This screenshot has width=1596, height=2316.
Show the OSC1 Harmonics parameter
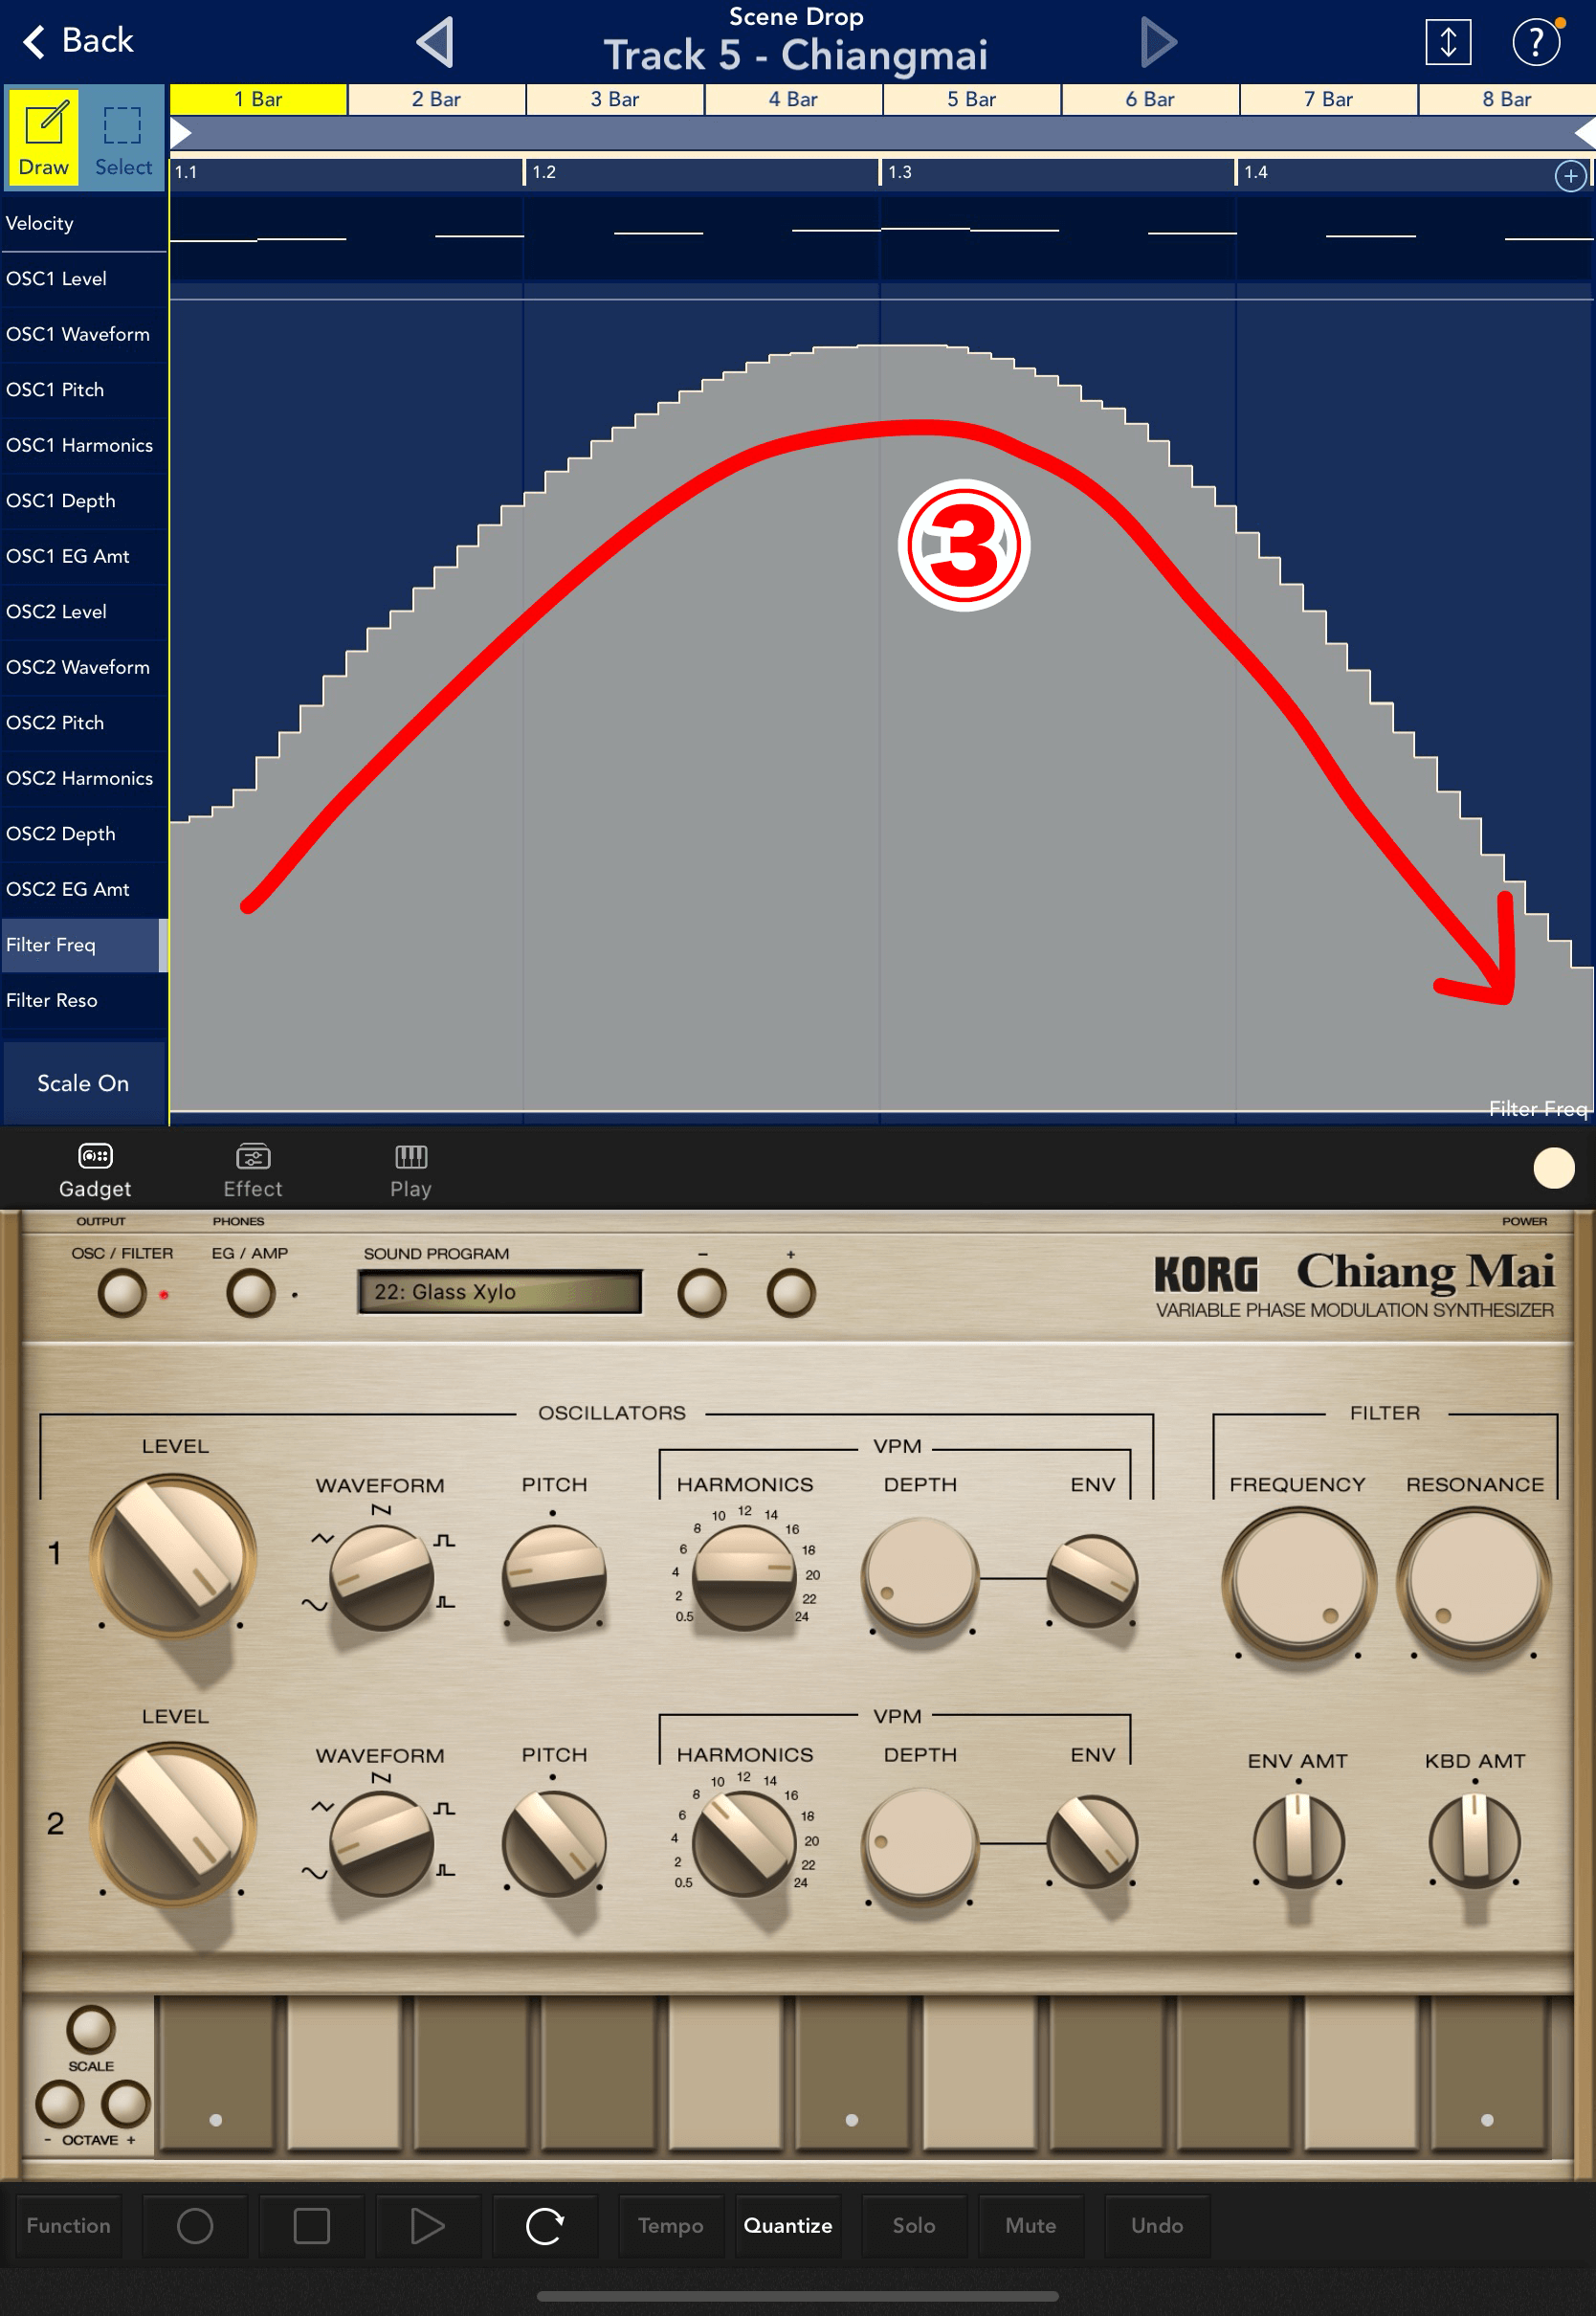[x=83, y=445]
